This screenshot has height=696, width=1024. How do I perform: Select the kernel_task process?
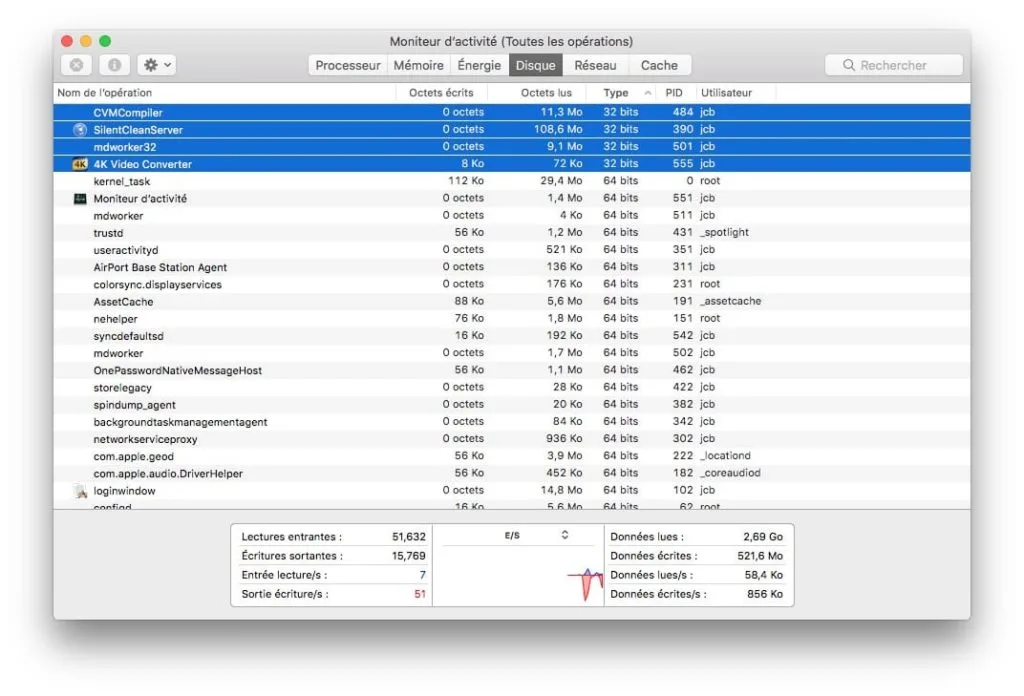[512, 181]
